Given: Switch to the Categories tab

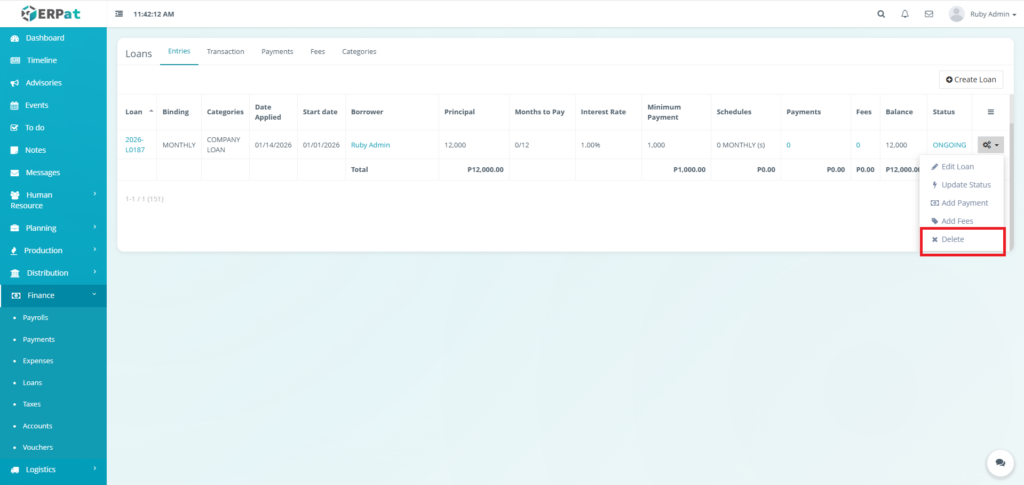Looking at the screenshot, I should pos(359,51).
